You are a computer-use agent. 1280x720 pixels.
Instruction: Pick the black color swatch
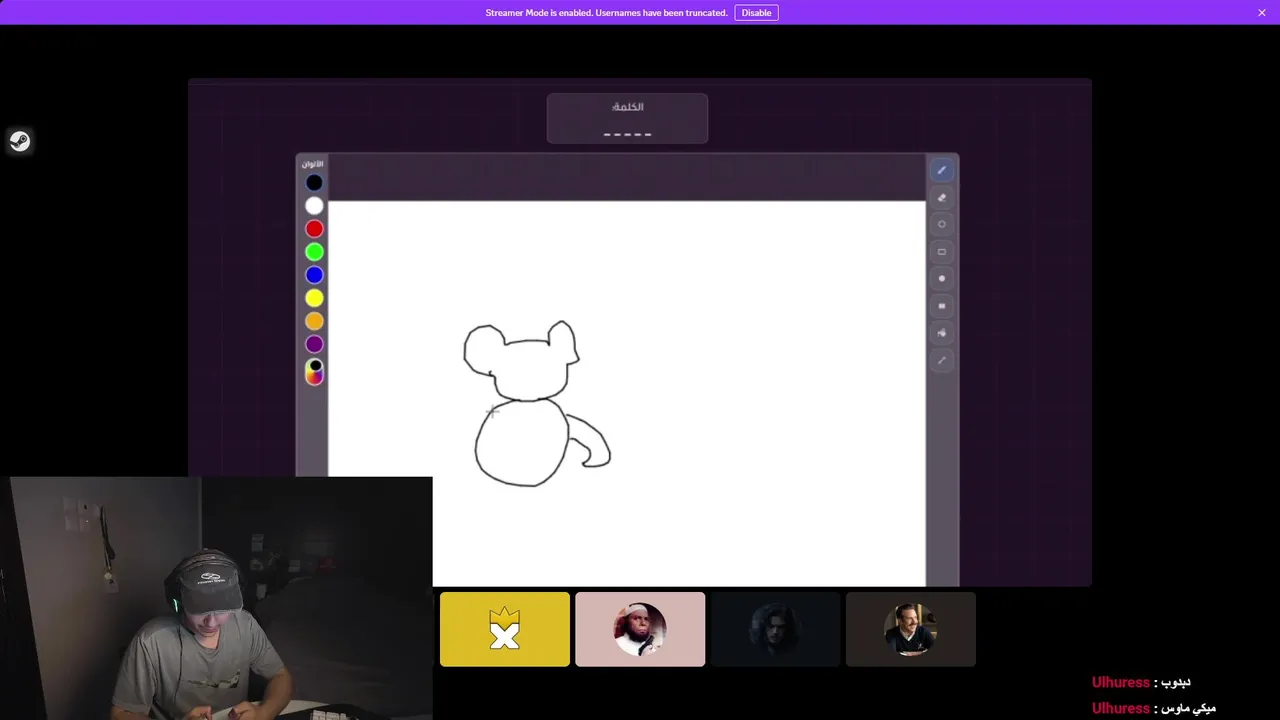(314, 182)
